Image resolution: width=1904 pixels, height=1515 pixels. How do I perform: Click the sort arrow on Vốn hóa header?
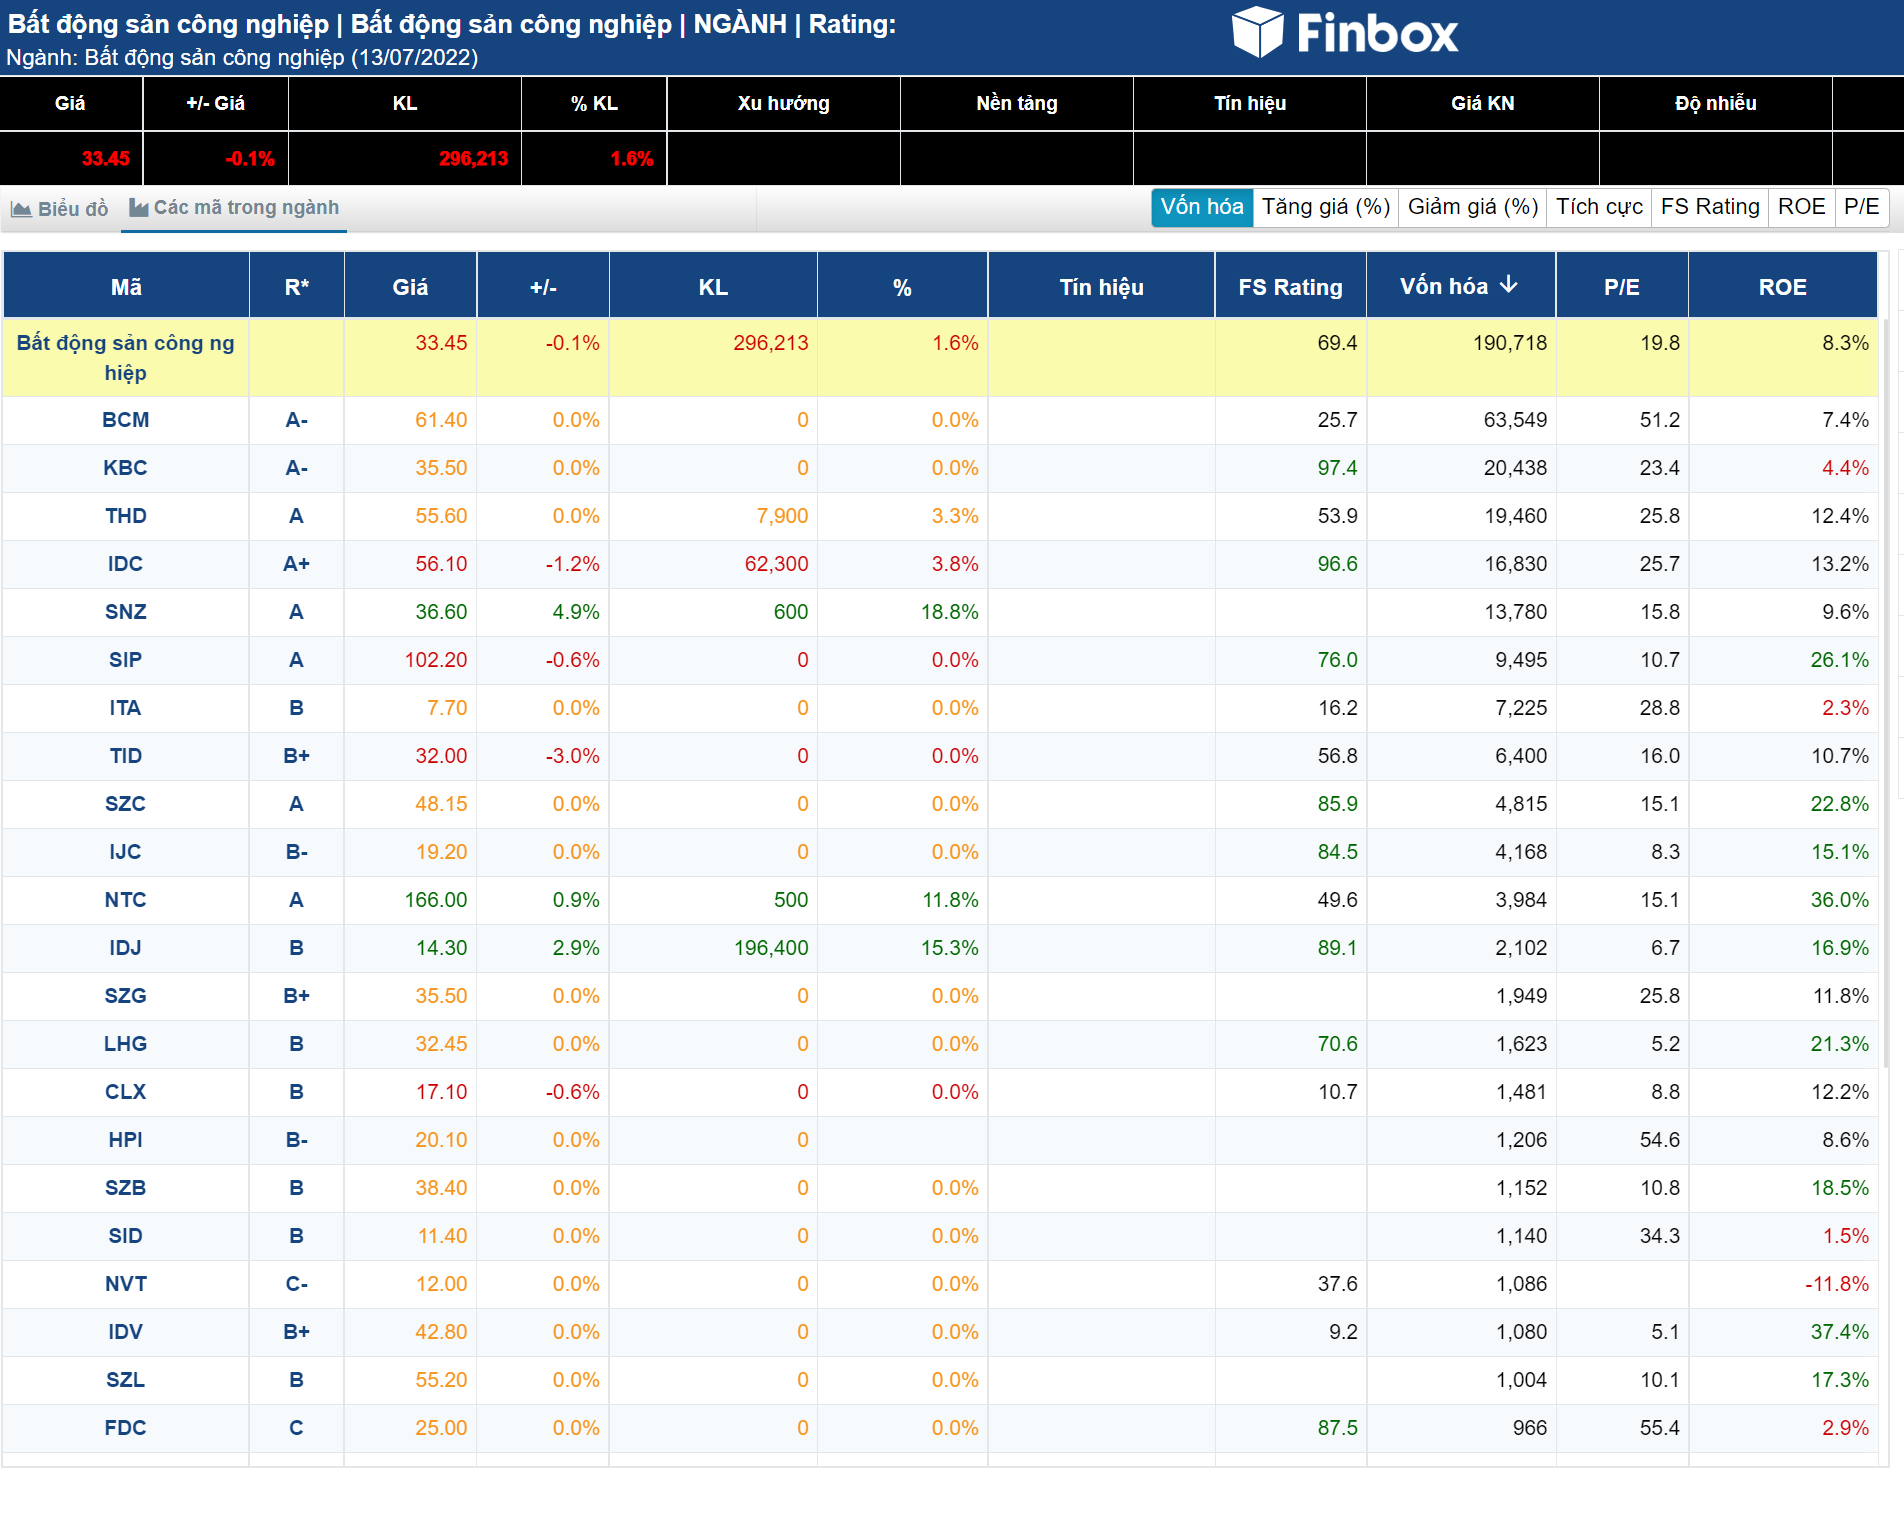[x=1509, y=286]
